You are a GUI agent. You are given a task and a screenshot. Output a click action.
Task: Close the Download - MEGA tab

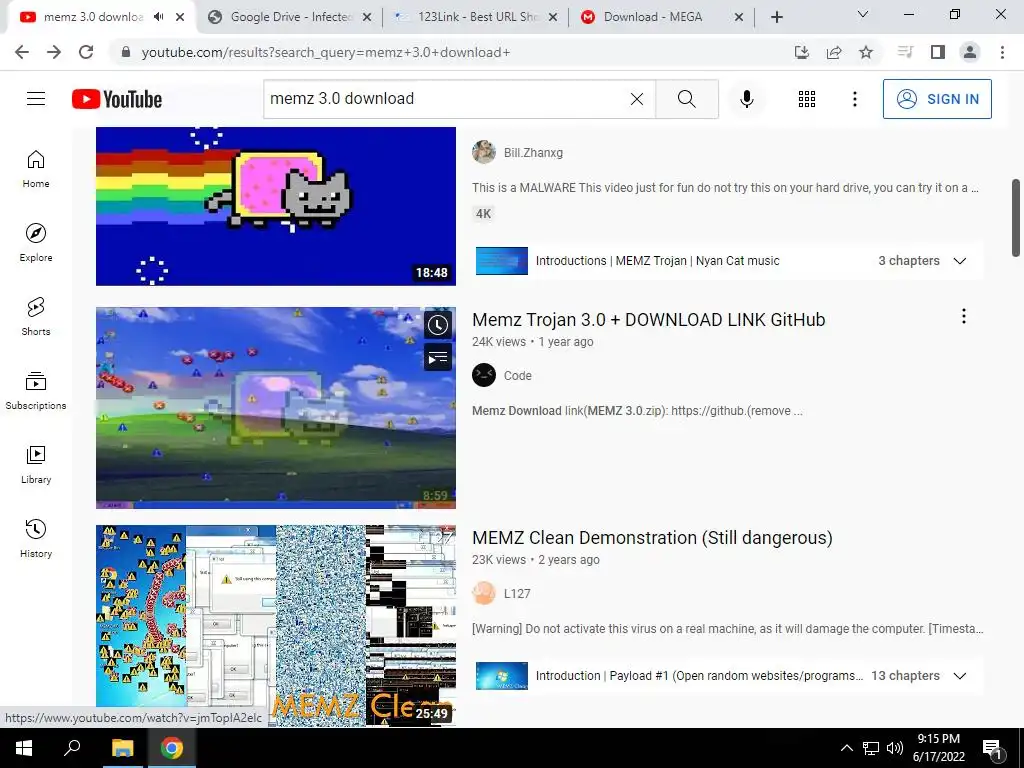pos(739,18)
